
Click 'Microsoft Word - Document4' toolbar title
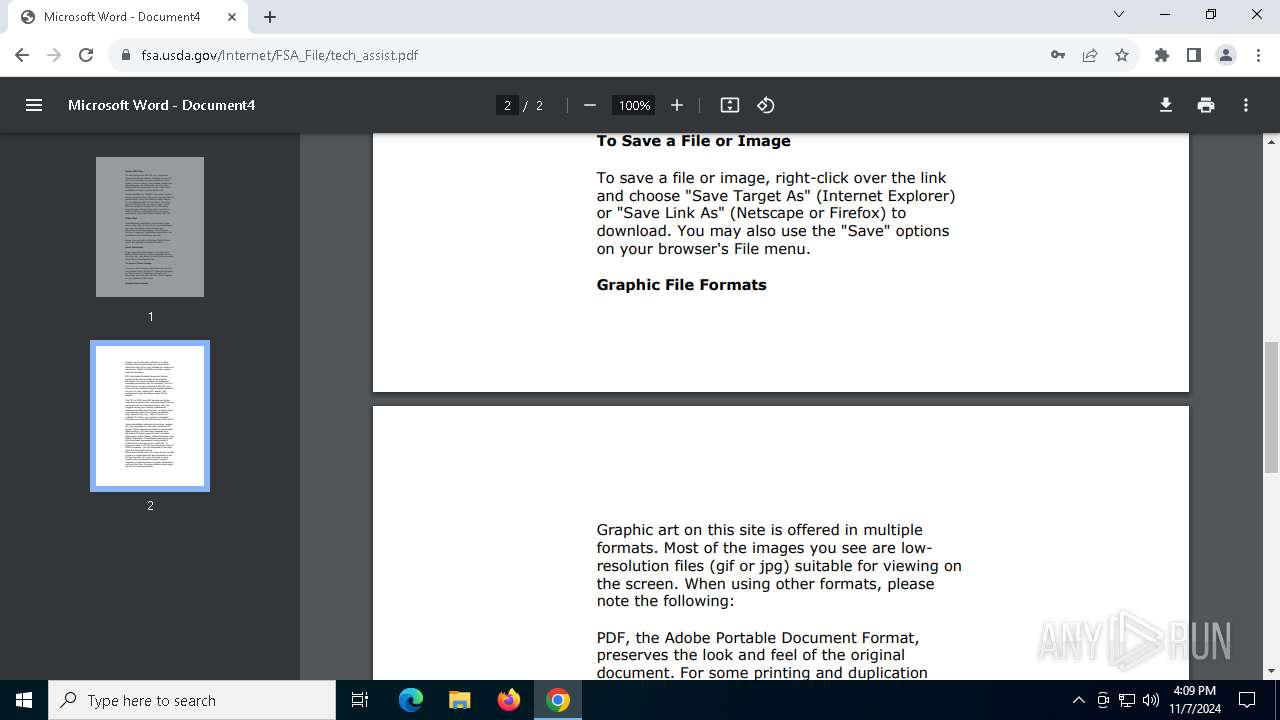click(161, 105)
